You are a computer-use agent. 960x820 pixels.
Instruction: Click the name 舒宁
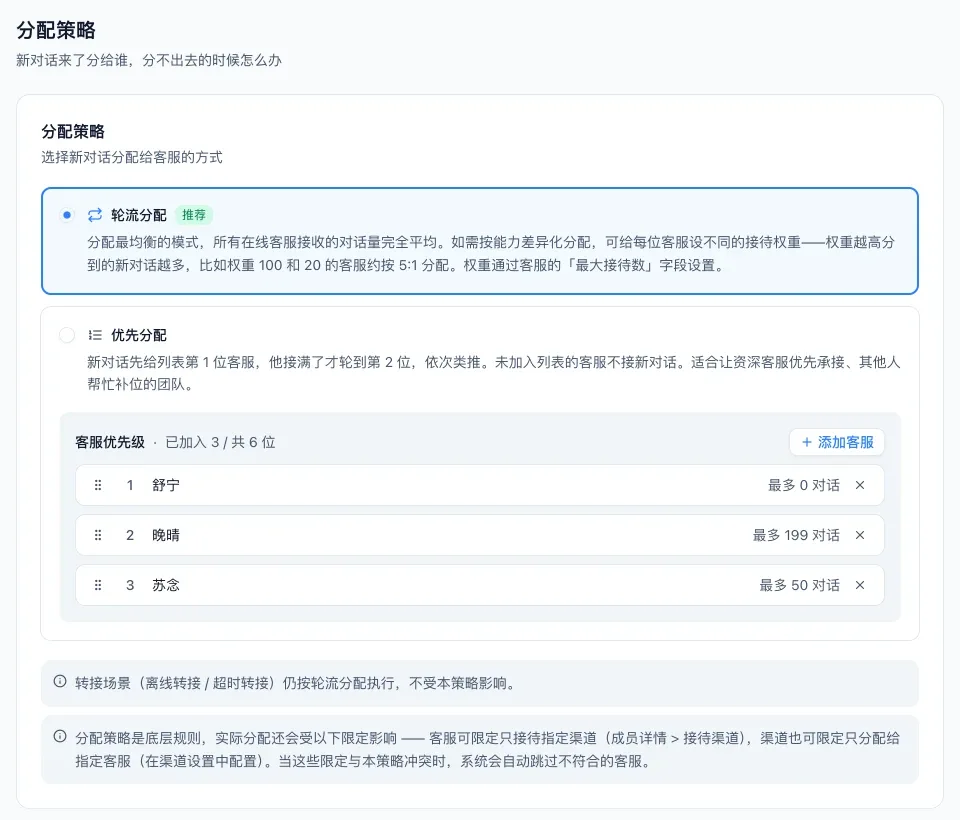point(166,485)
